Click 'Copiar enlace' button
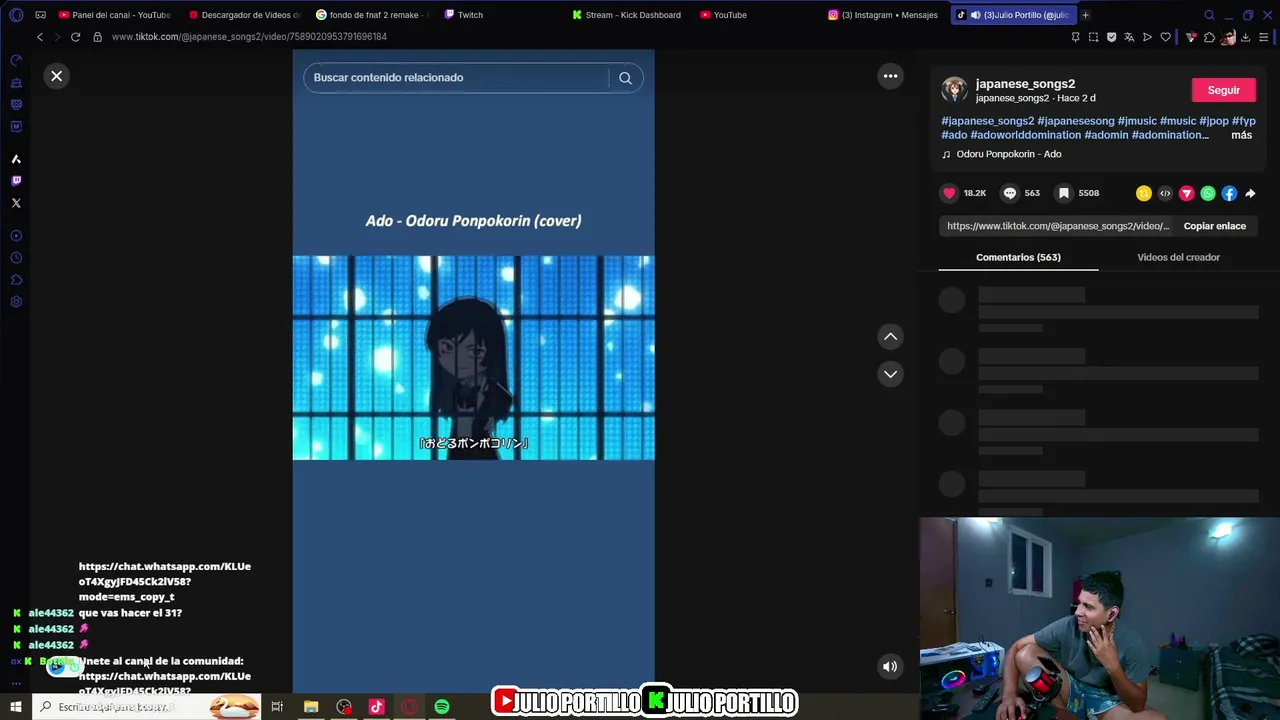Screen dimensions: 1280x720 coord(1214,226)
